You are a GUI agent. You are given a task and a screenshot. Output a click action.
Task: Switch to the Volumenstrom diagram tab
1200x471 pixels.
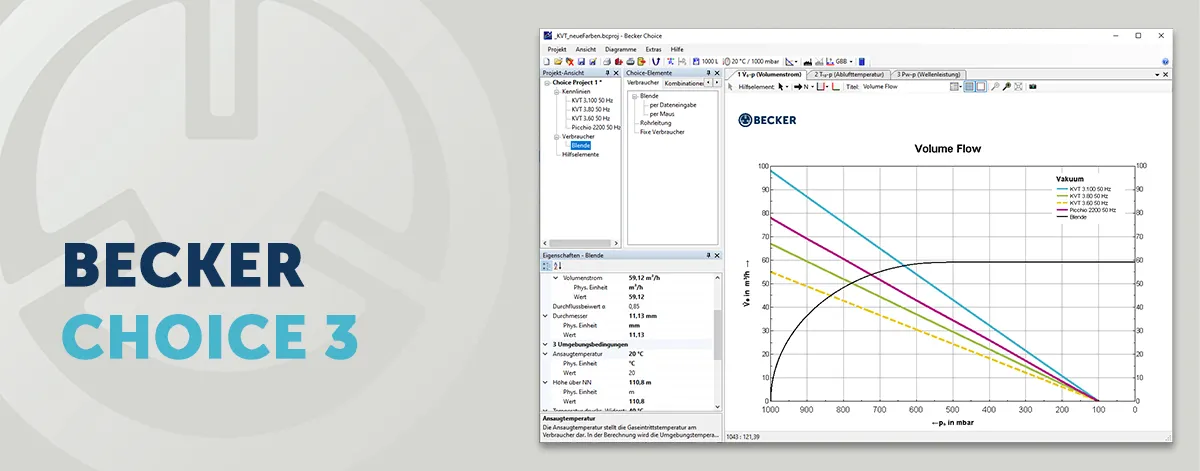click(768, 74)
